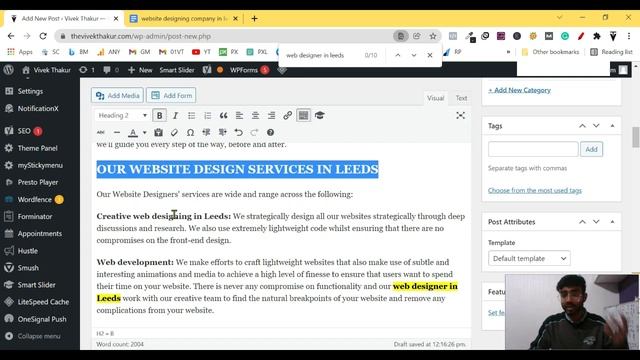This screenshot has width=640, height=360.
Task: Click the Add Media button
Action: pos(117,96)
